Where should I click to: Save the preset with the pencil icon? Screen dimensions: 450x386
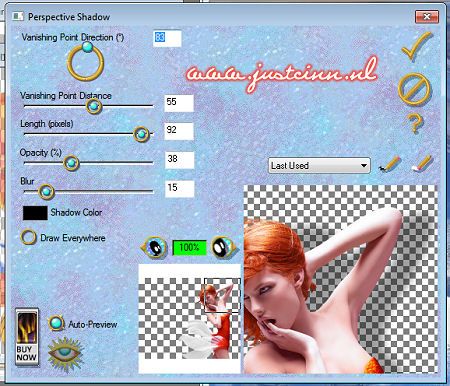390,164
